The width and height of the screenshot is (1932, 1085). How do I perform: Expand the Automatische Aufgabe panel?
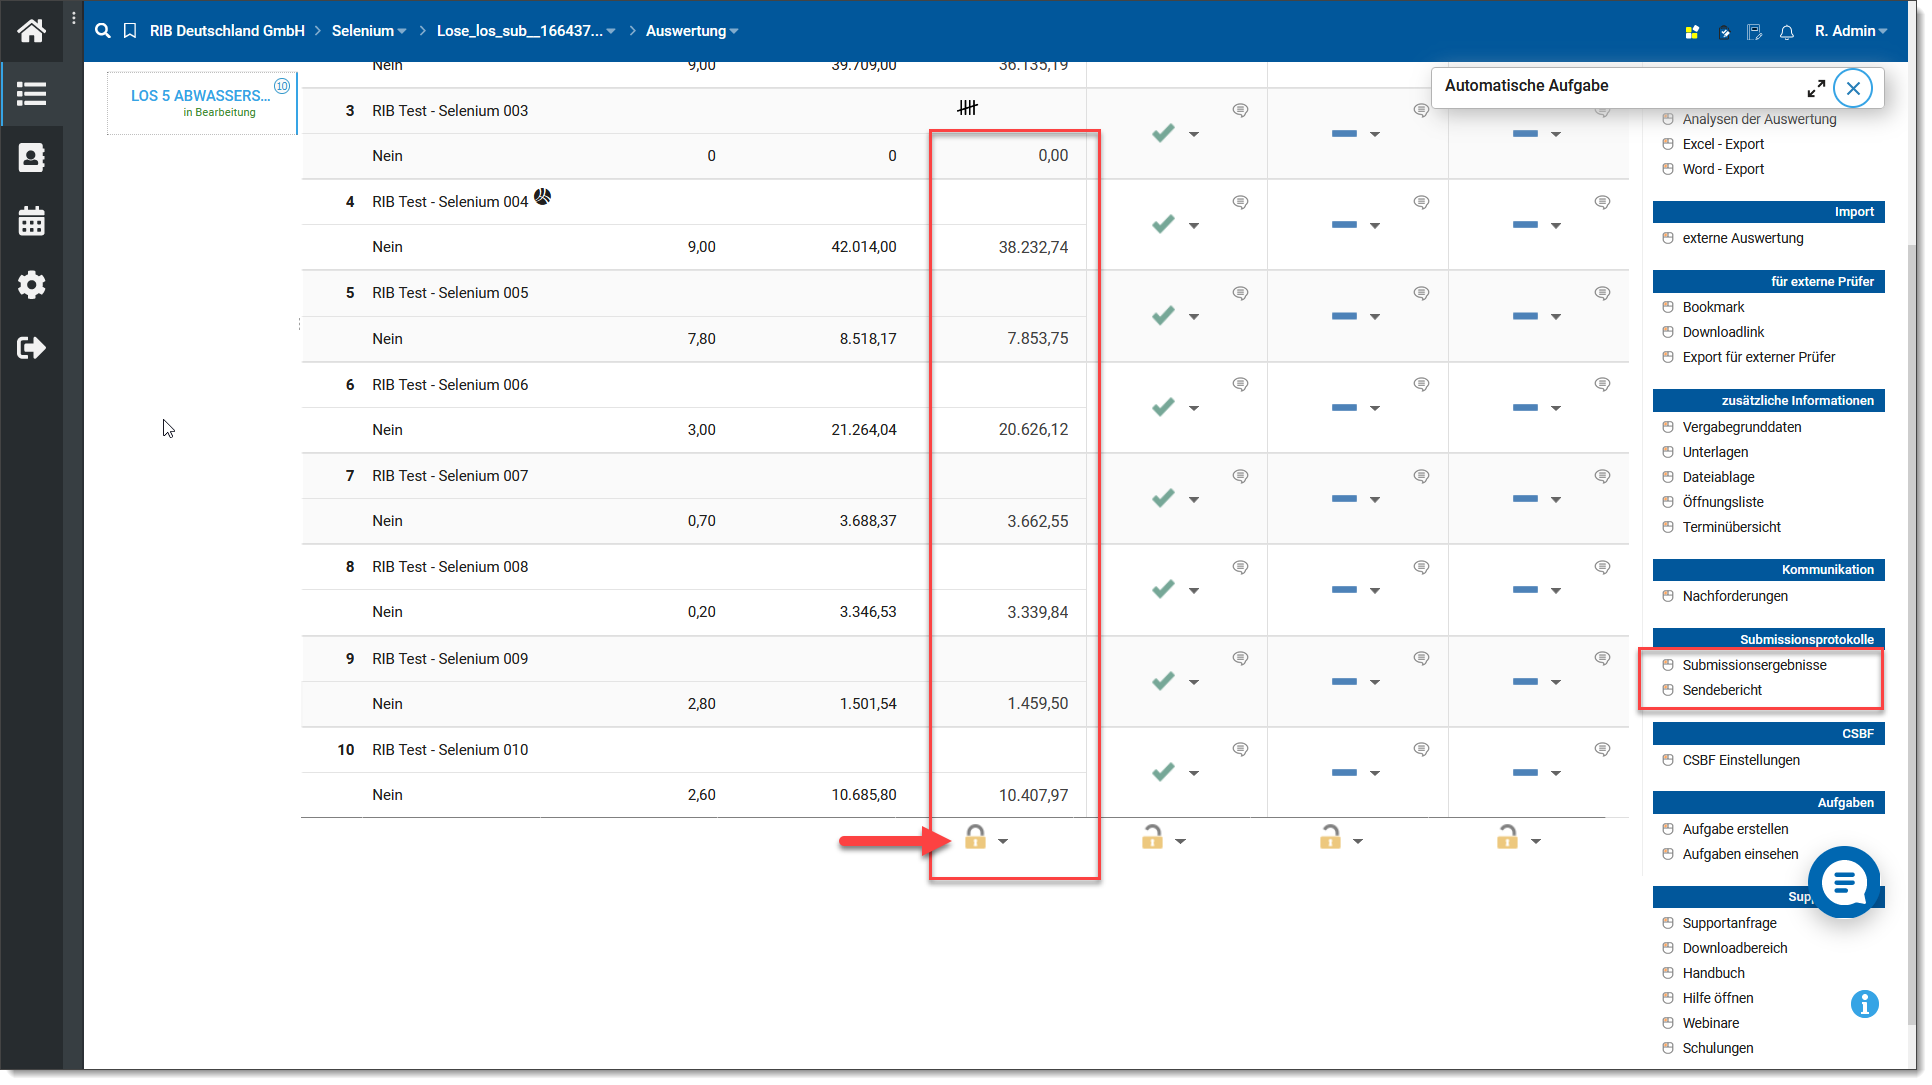tap(1816, 88)
